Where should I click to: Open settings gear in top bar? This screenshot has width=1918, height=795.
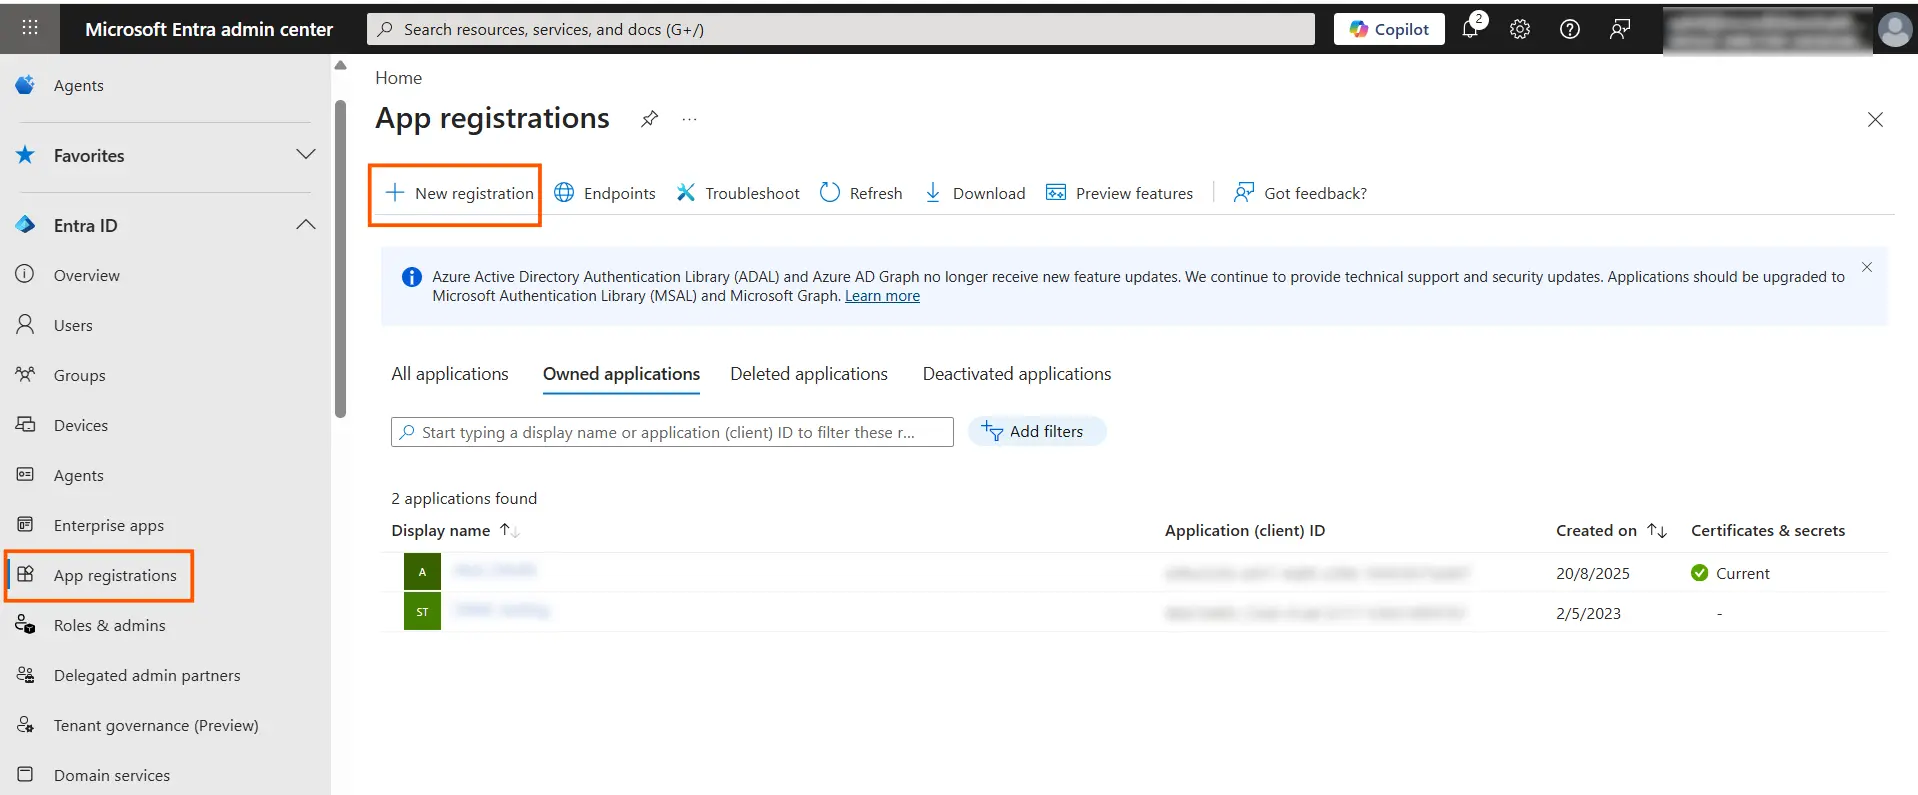1520,29
